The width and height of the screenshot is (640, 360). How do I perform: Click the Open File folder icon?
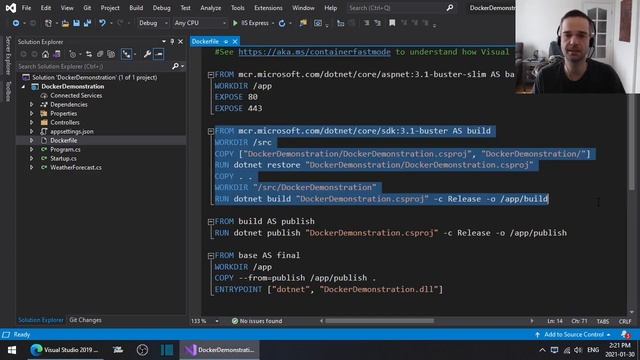pos(65,23)
